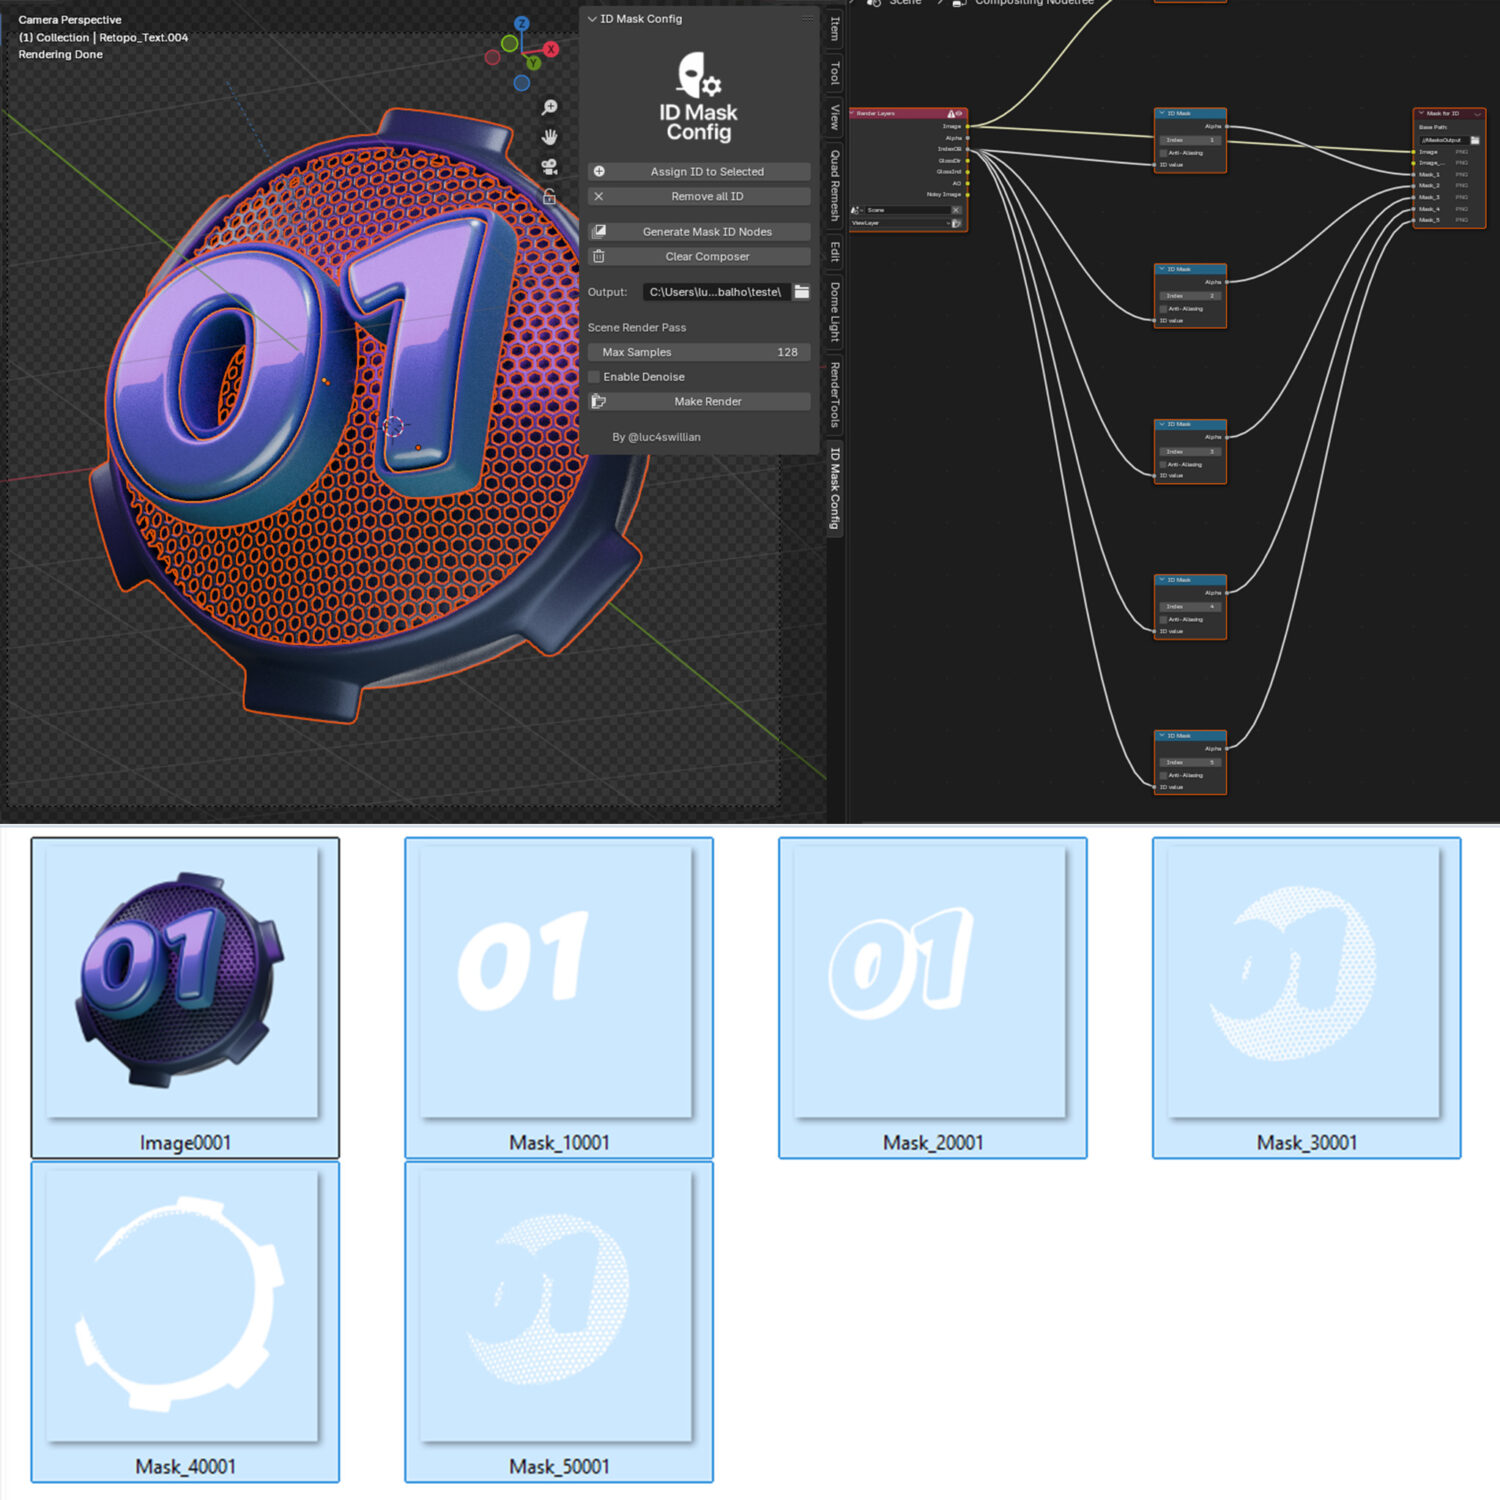Toggle Anti-Aliasing on ID Mask index 5 node

click(1163, 775)
